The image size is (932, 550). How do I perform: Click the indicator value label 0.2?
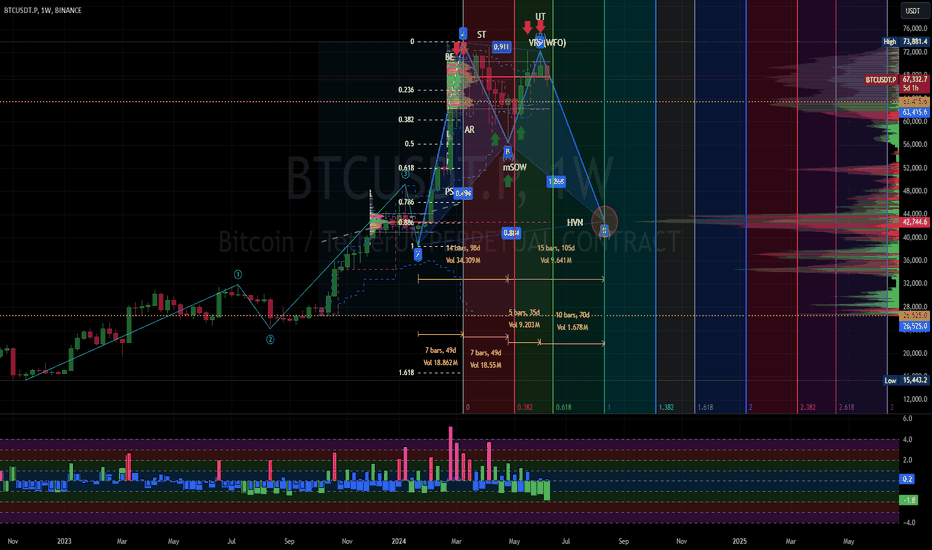[907, 479]
